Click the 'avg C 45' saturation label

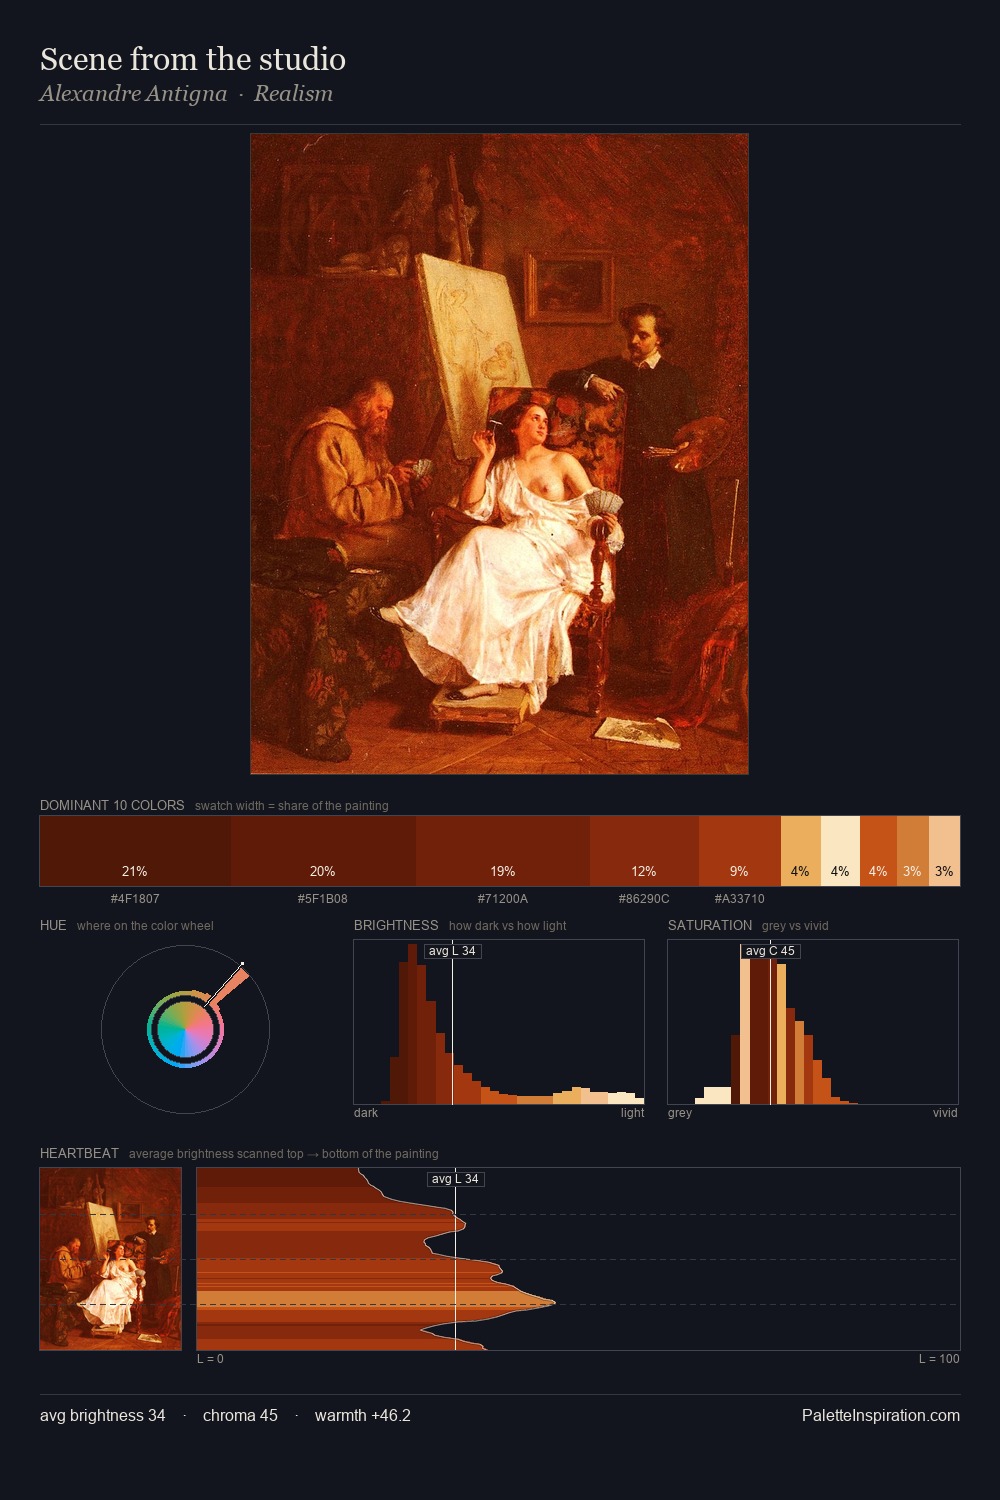click(770, 951)
